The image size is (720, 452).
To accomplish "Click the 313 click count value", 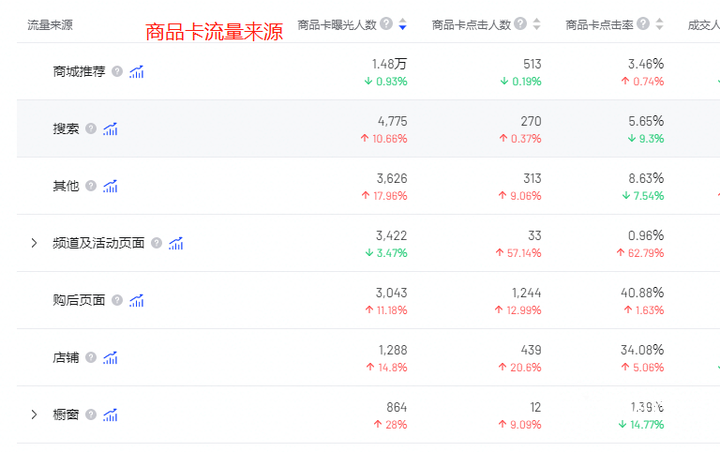I will pyautogui.click(x=532, y=178).
